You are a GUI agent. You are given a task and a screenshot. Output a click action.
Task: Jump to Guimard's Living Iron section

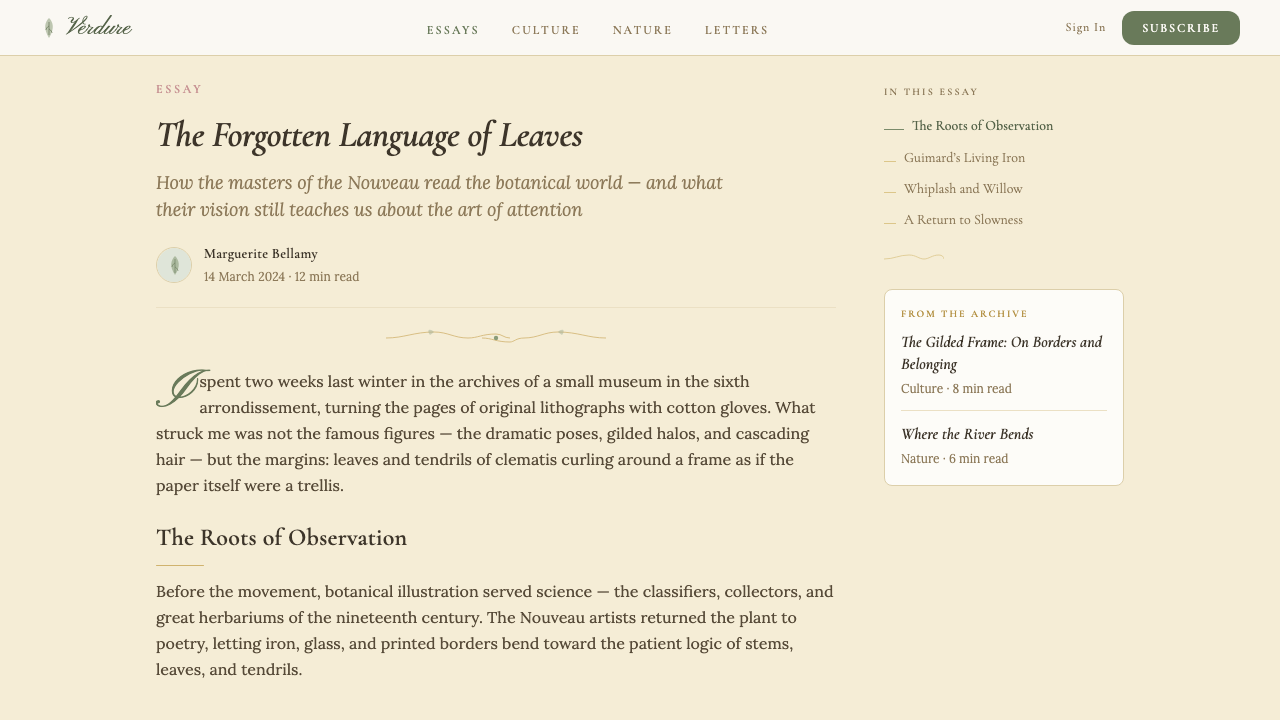(964, 158)
